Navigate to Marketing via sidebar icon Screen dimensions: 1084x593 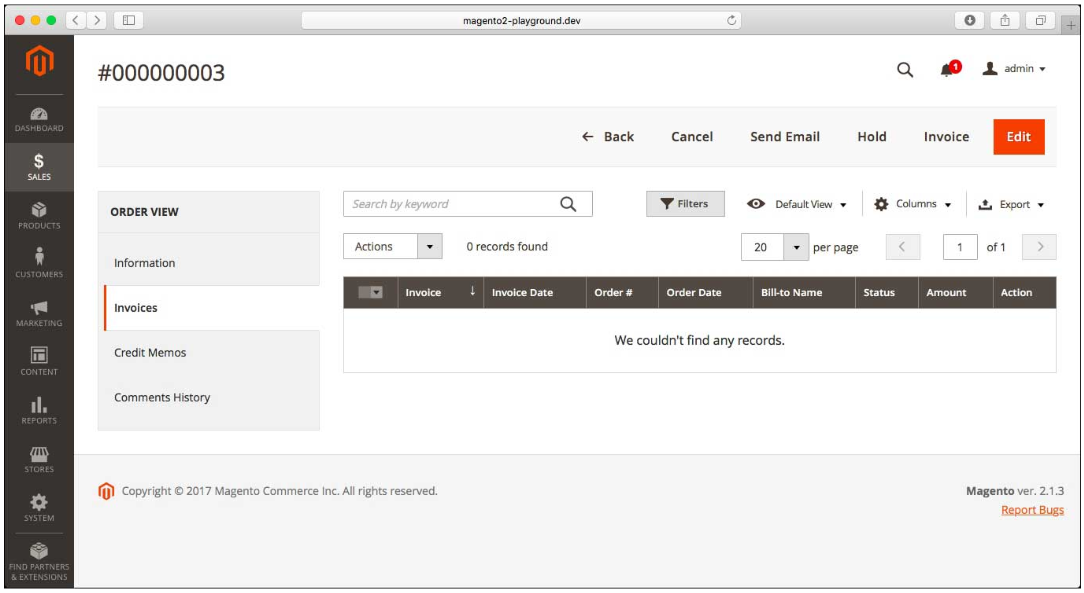pos(41,312)
